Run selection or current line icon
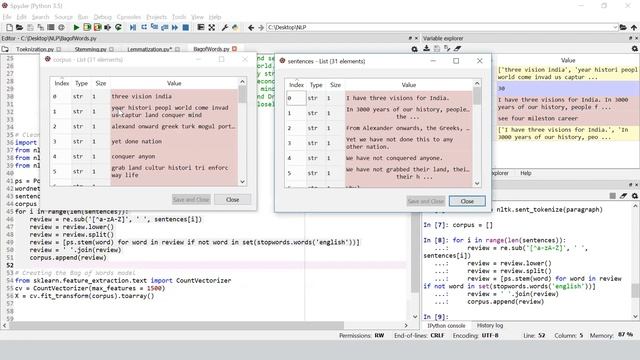This screenshot has height=360, width=640. [x=108, y=27]
